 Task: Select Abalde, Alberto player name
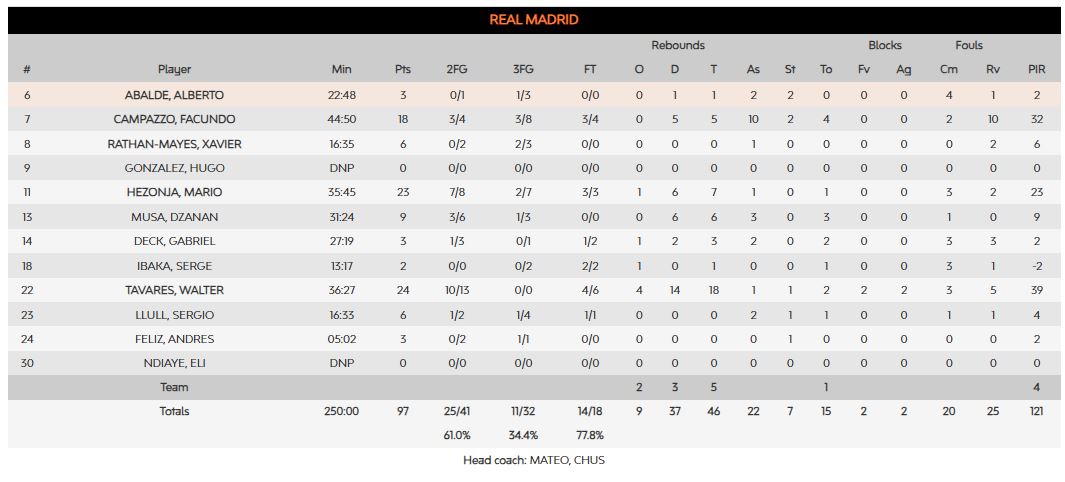tap(174, 96)
